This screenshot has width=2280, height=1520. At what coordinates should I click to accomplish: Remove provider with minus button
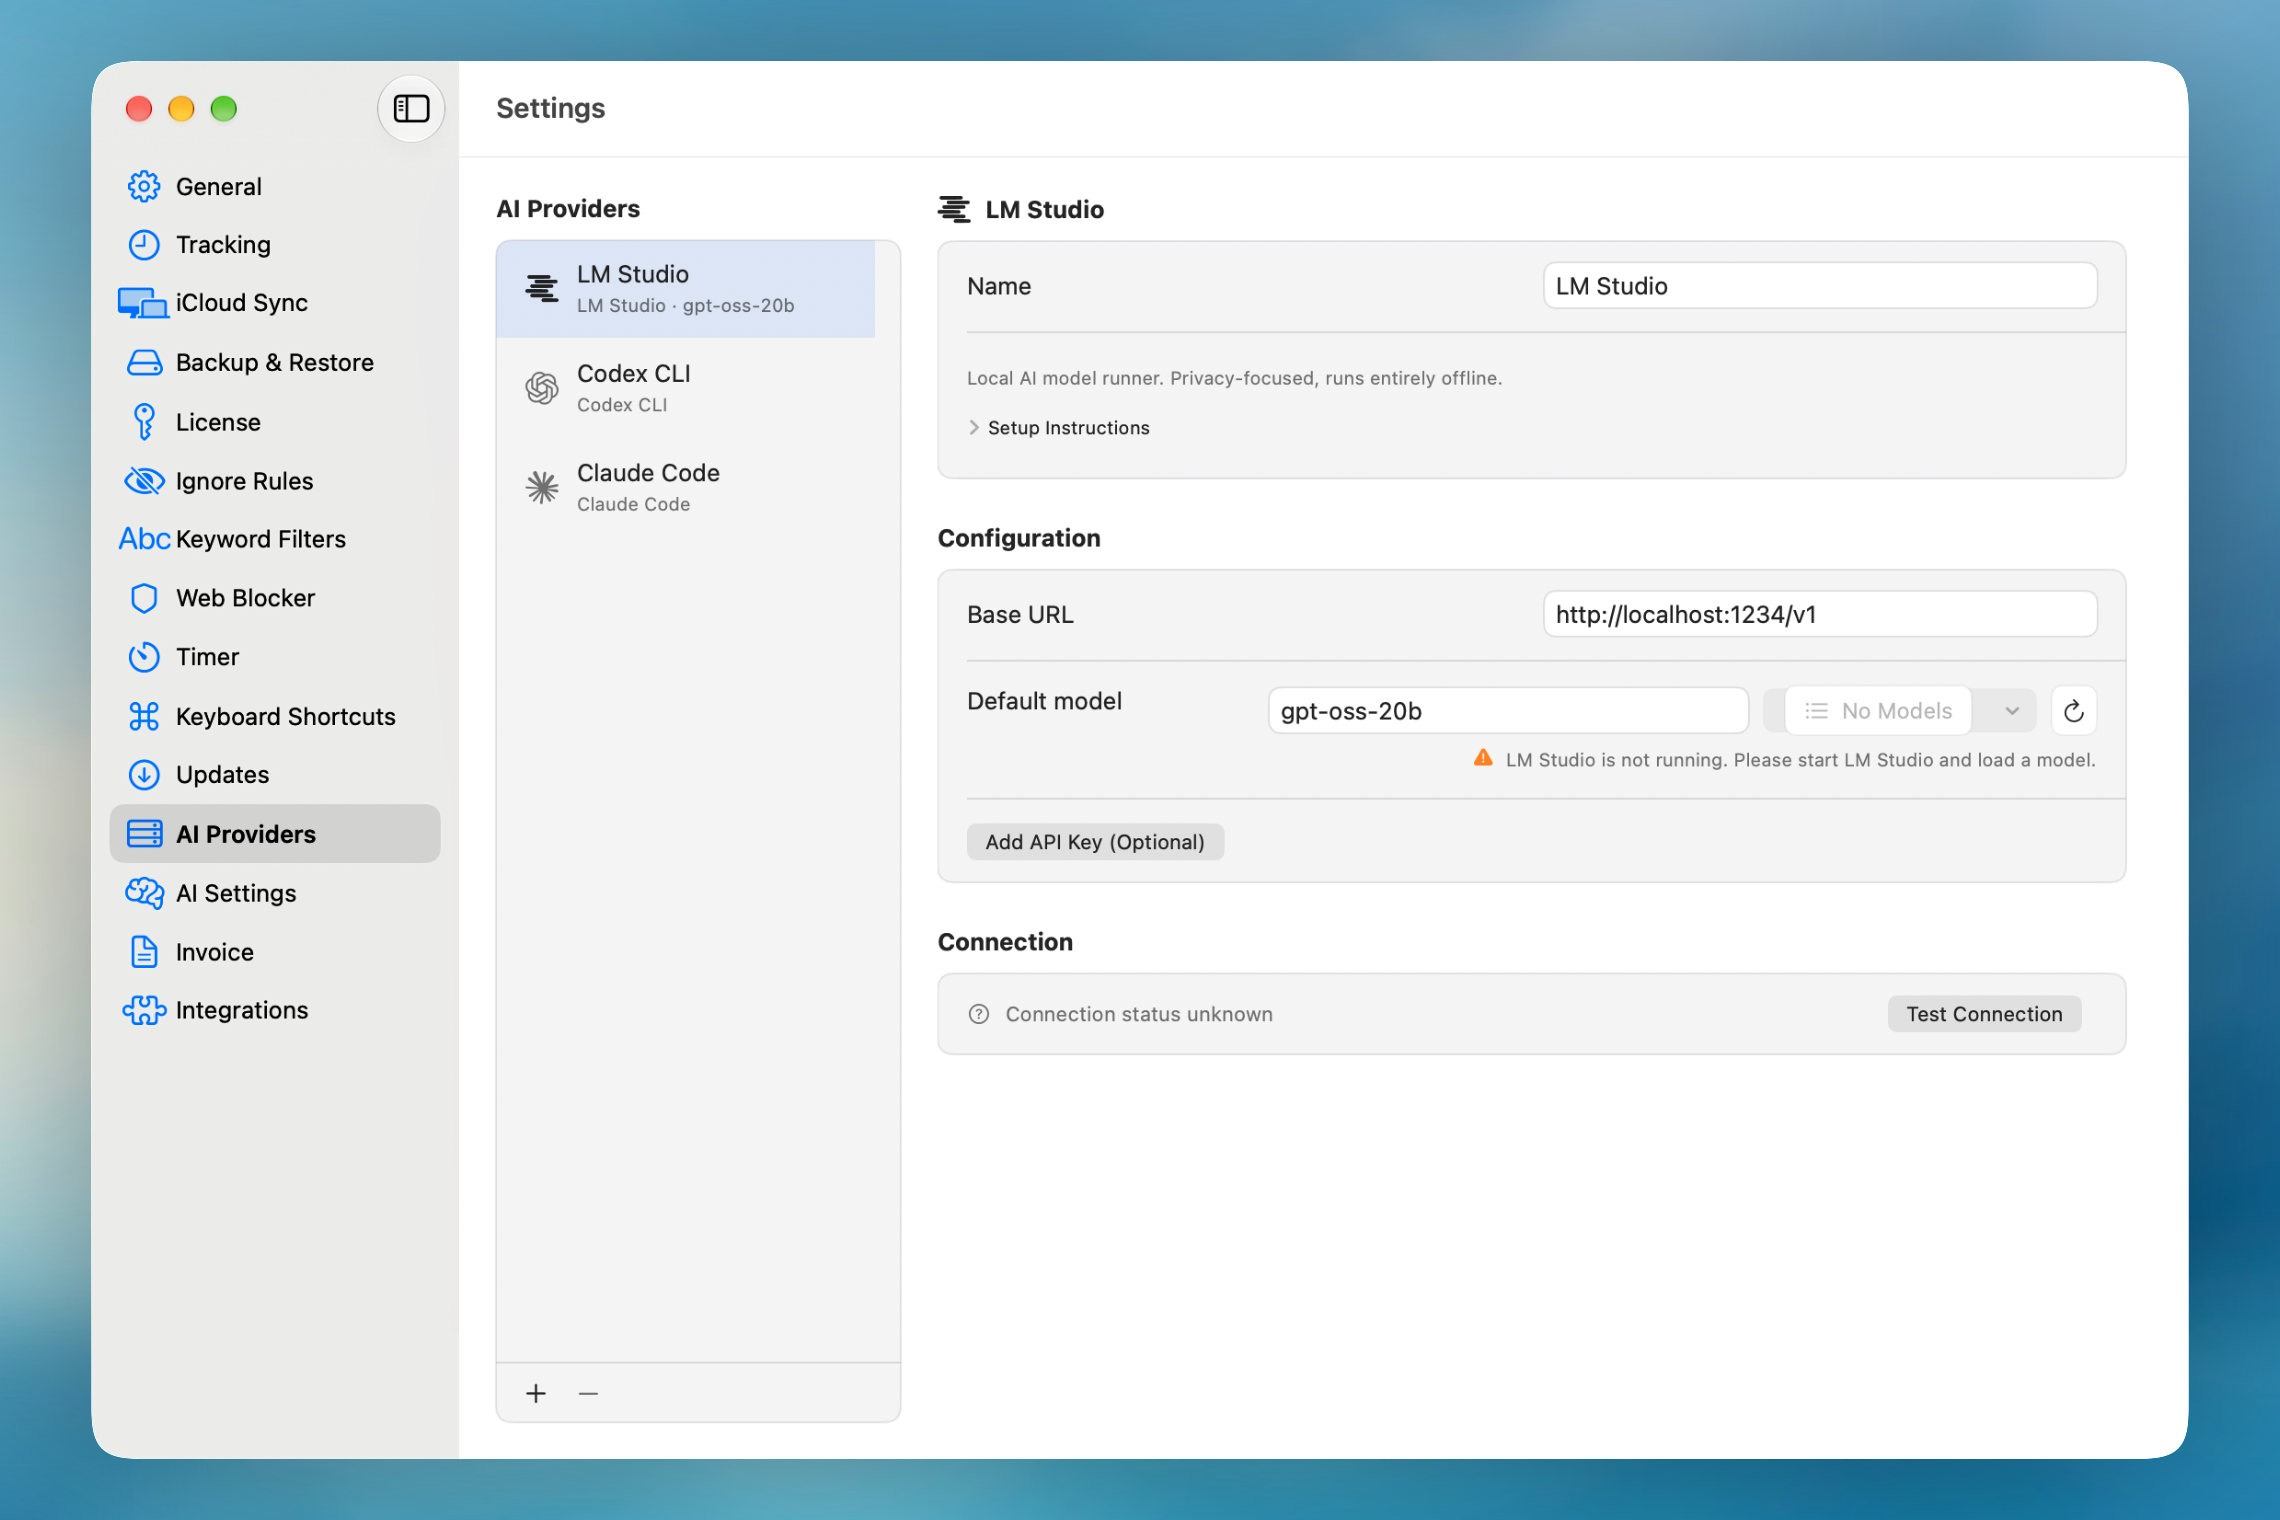(588, 1393)
